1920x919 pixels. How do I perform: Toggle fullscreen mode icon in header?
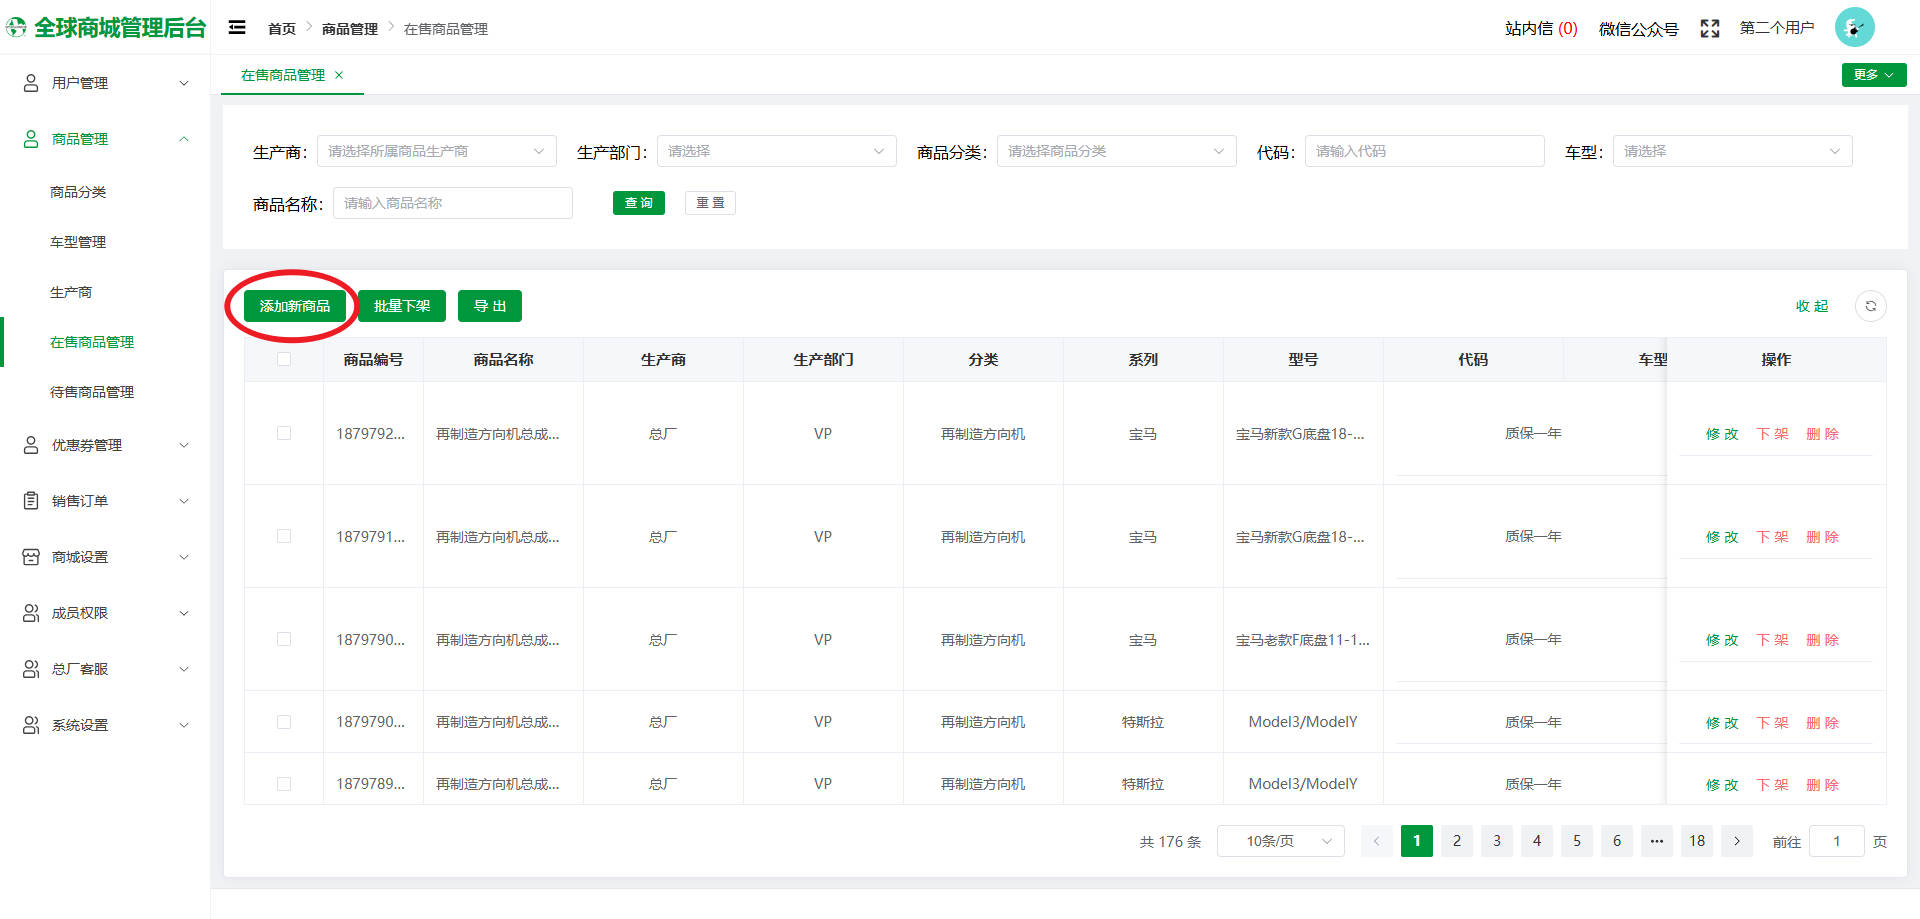pos(1709,29)
